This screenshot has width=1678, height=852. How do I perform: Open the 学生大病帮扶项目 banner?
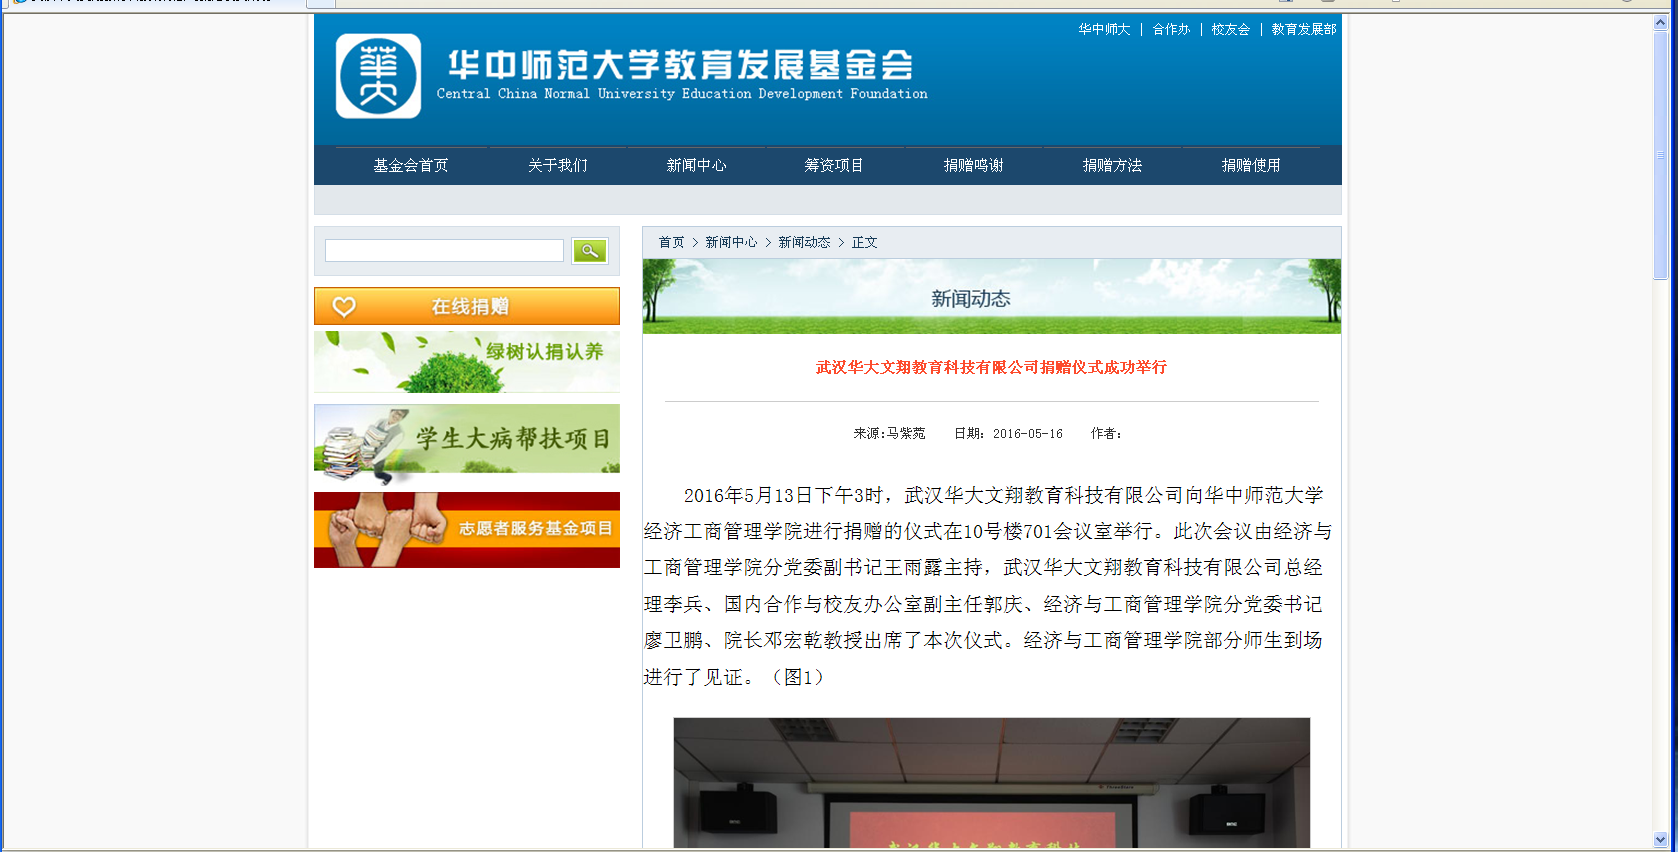click(467, 440)
